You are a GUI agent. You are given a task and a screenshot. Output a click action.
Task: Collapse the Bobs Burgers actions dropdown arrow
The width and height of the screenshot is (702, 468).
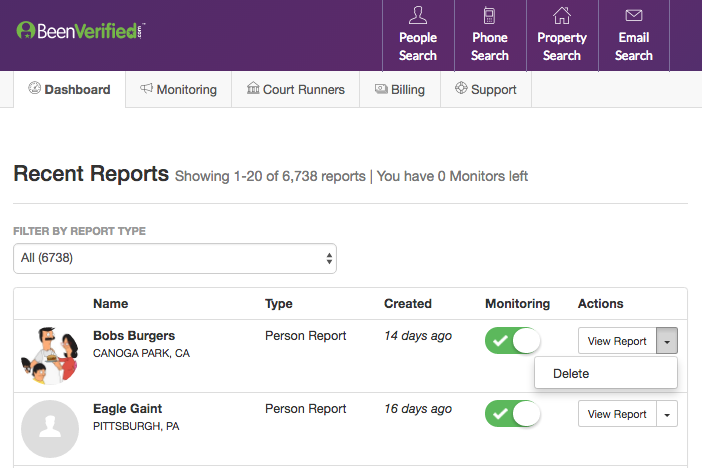click(667, 341)
